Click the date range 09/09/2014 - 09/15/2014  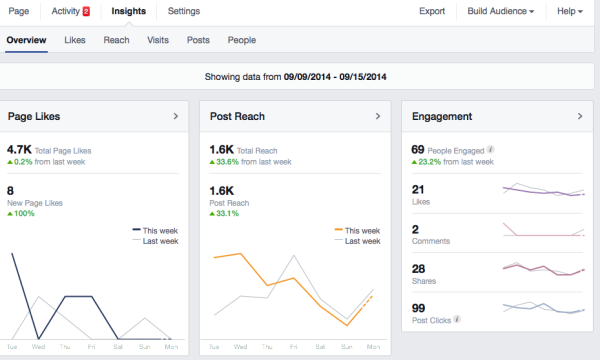pyautogui.click(x=335, y=77)
